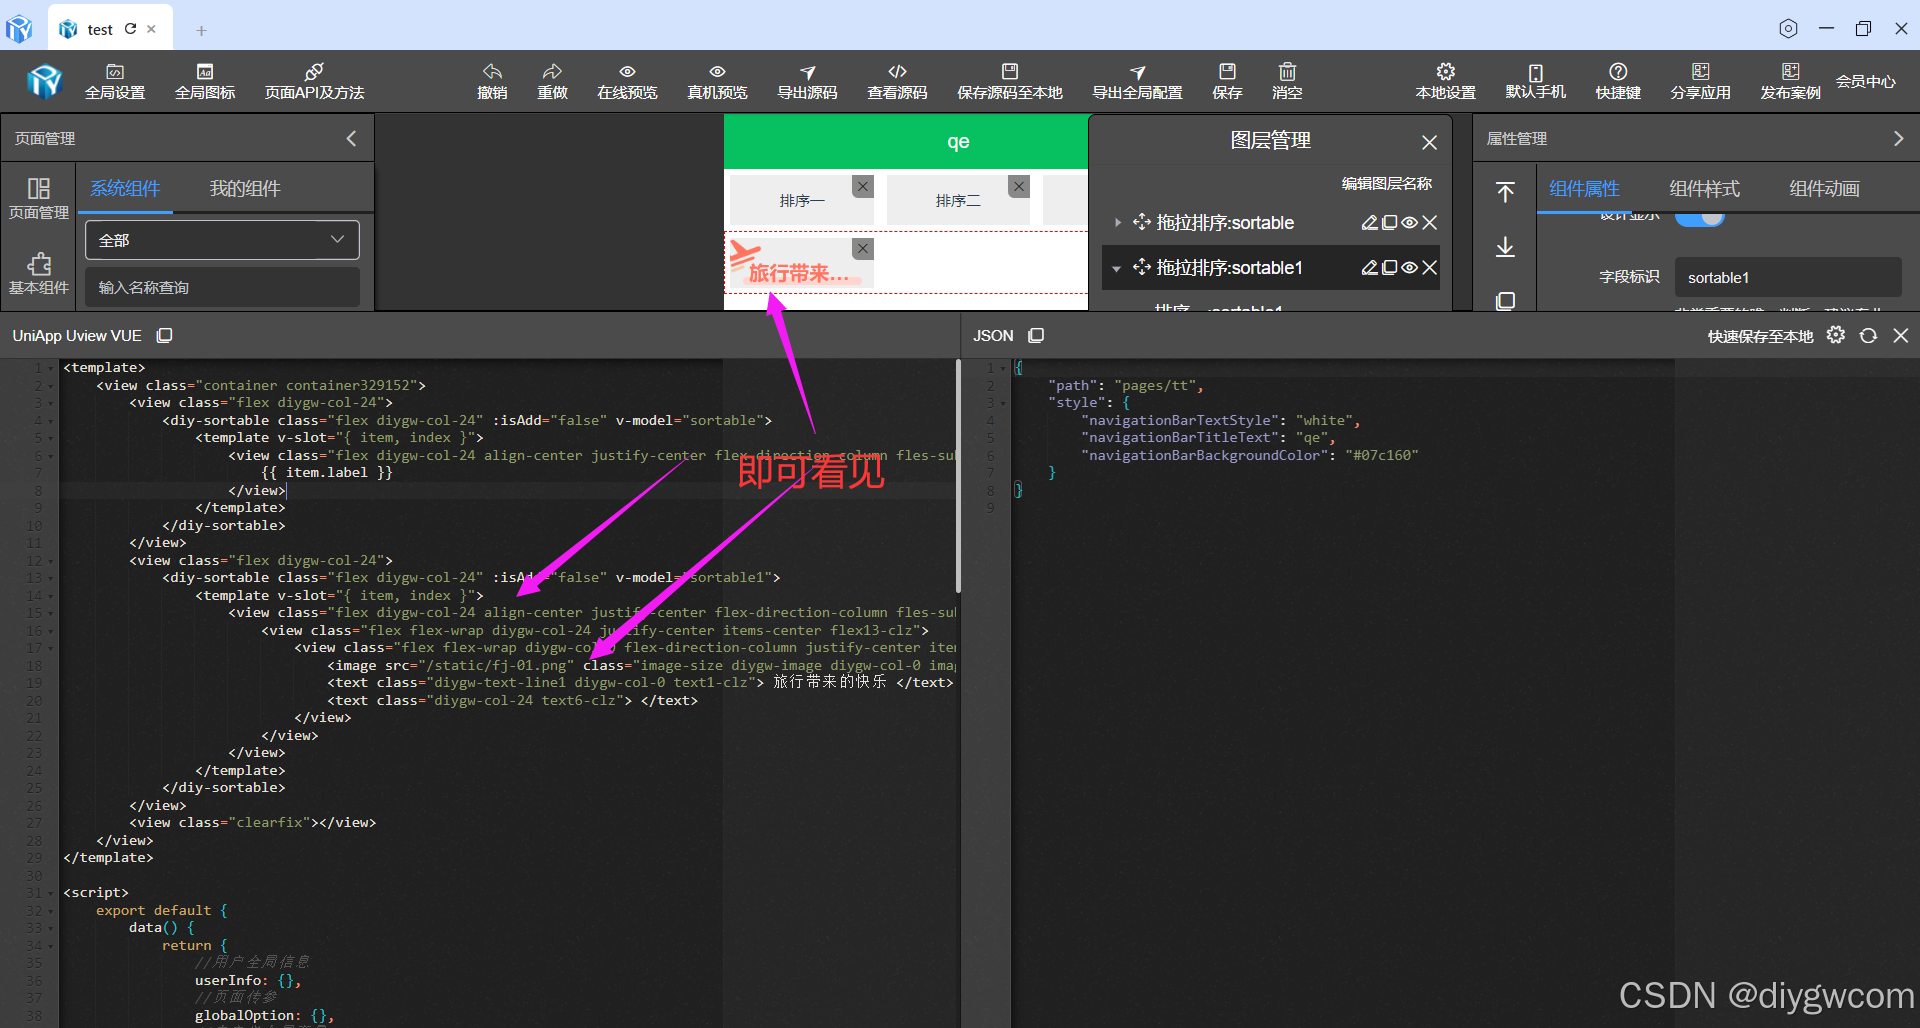
Task: Hide layer 拖拉排序:sortable via eye icon
Action: point(1409,222)
